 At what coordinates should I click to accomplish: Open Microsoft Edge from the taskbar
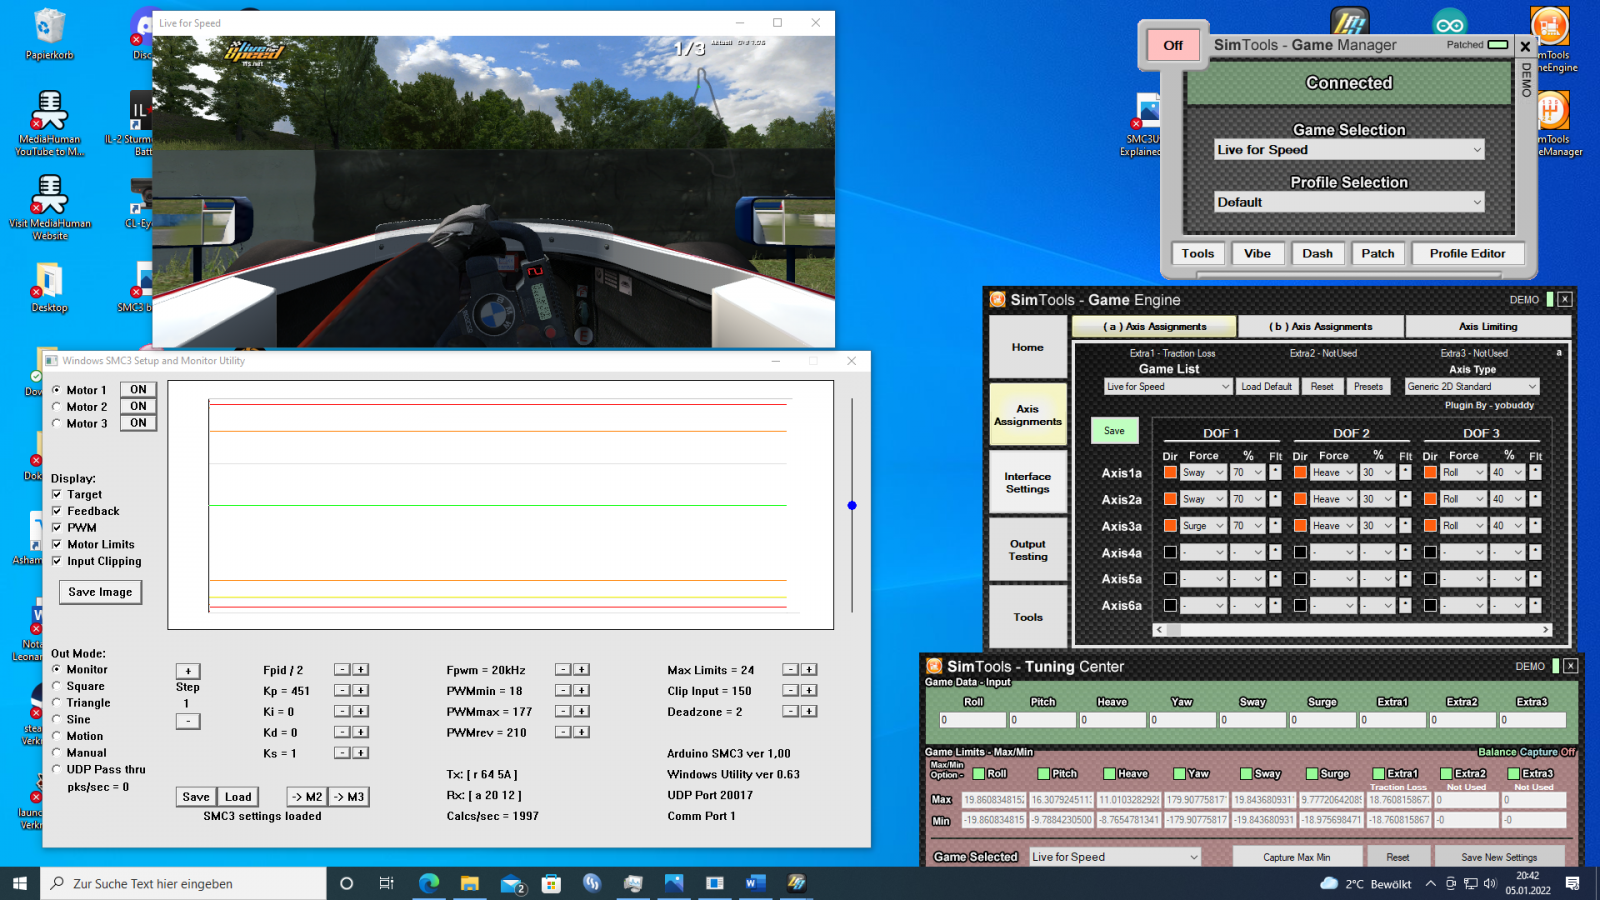pos(429,883)
